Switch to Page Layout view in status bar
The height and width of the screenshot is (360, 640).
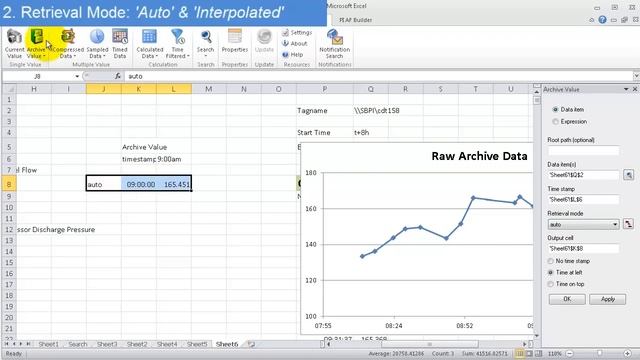[x=529, y=353]
